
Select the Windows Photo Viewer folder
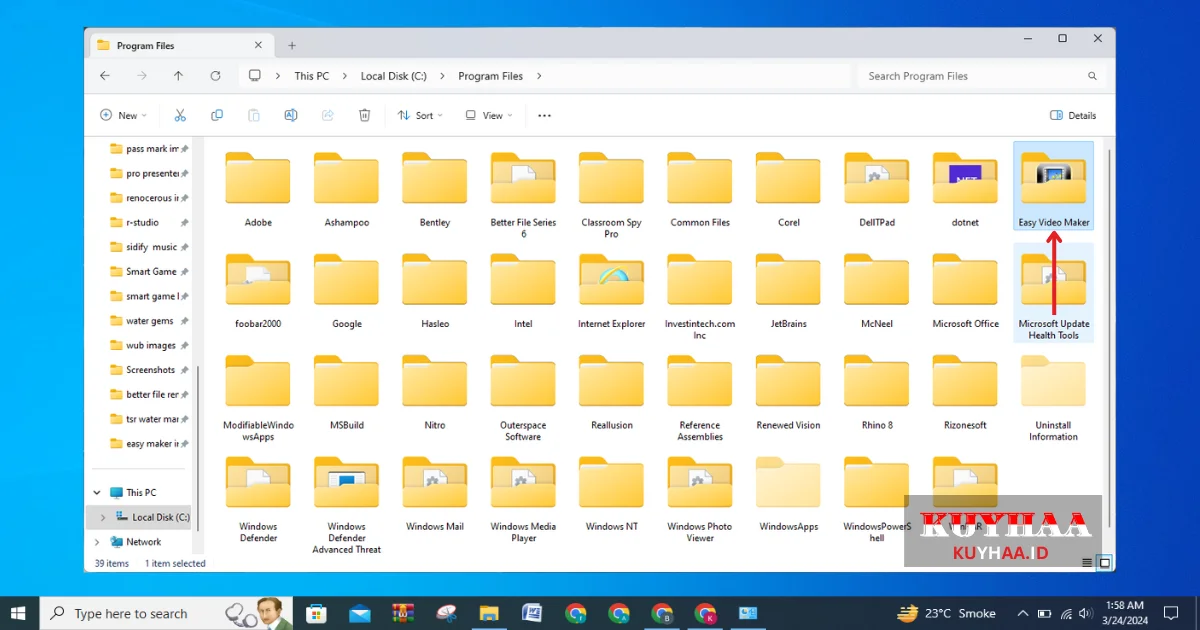700,500
